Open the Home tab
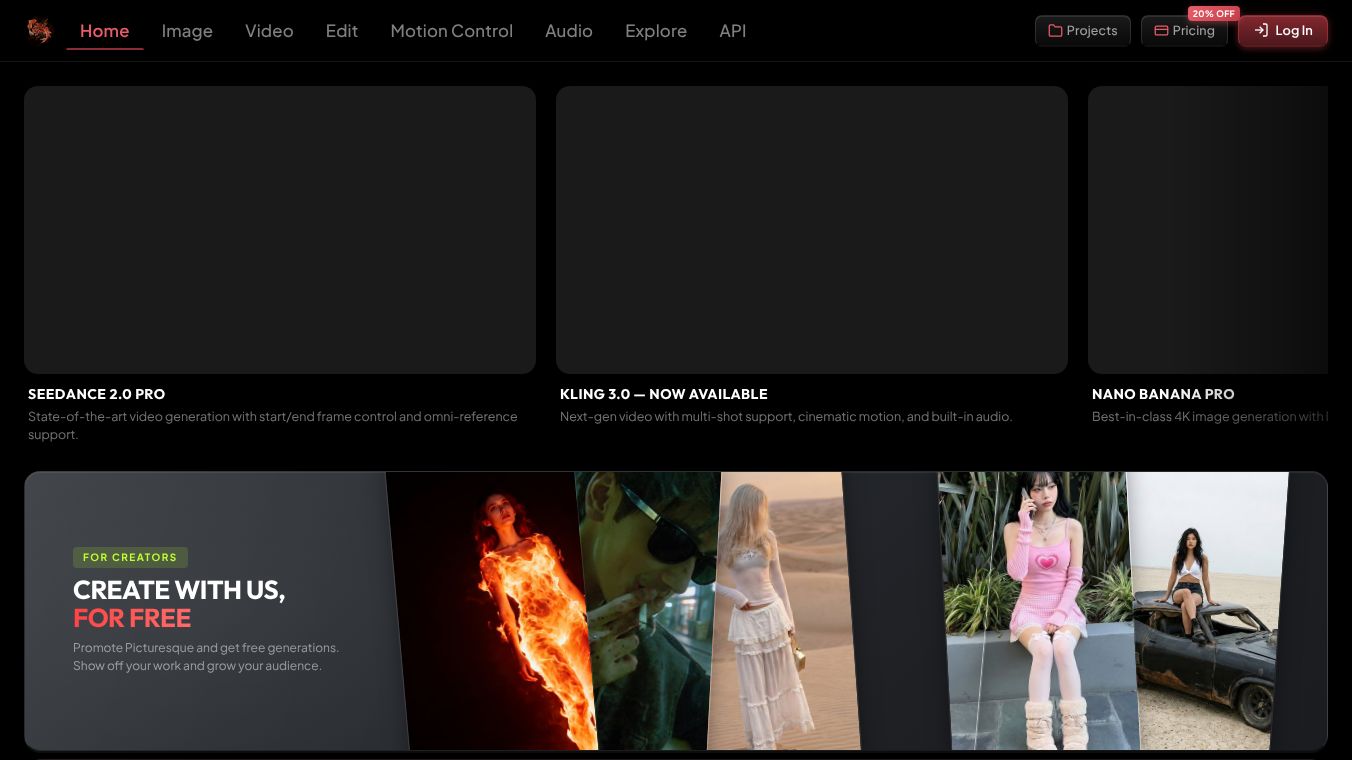 tap(105, 31)
